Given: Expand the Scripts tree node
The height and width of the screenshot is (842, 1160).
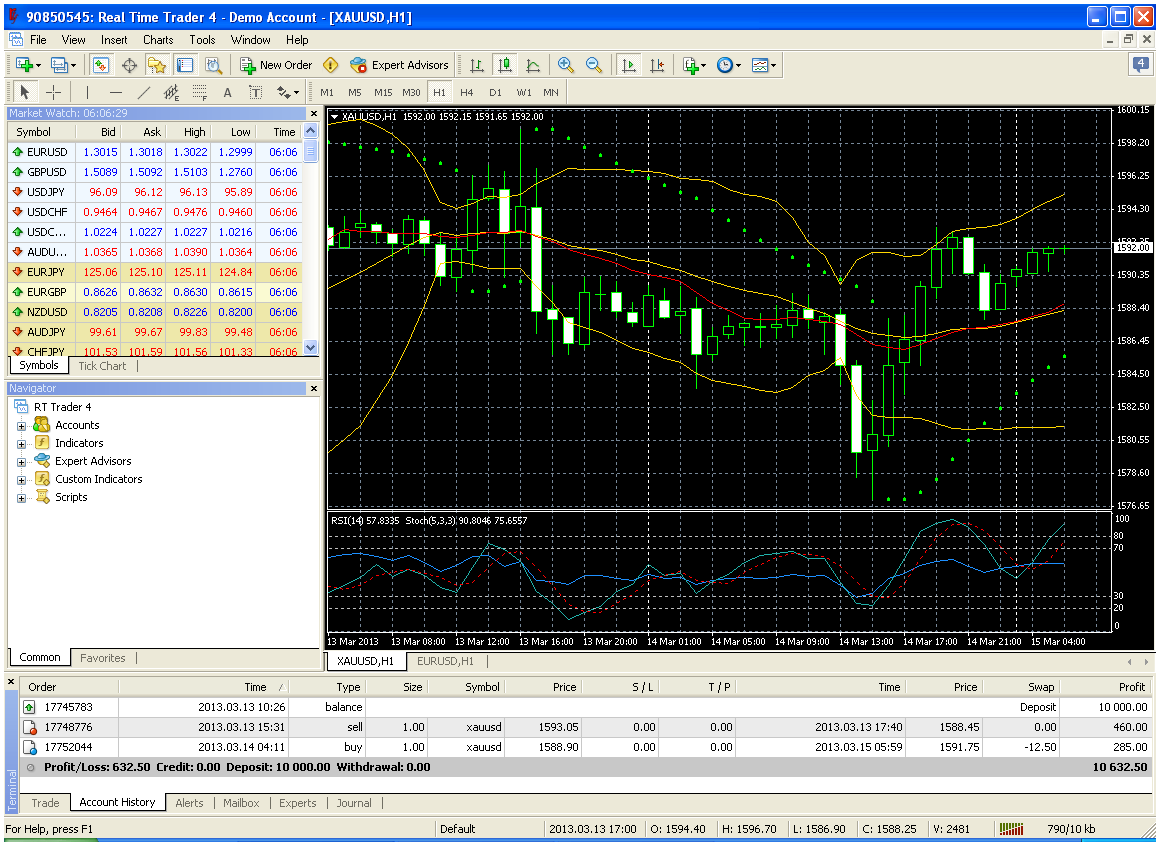Looking at the screenshot, I should (x=21, y=498).
